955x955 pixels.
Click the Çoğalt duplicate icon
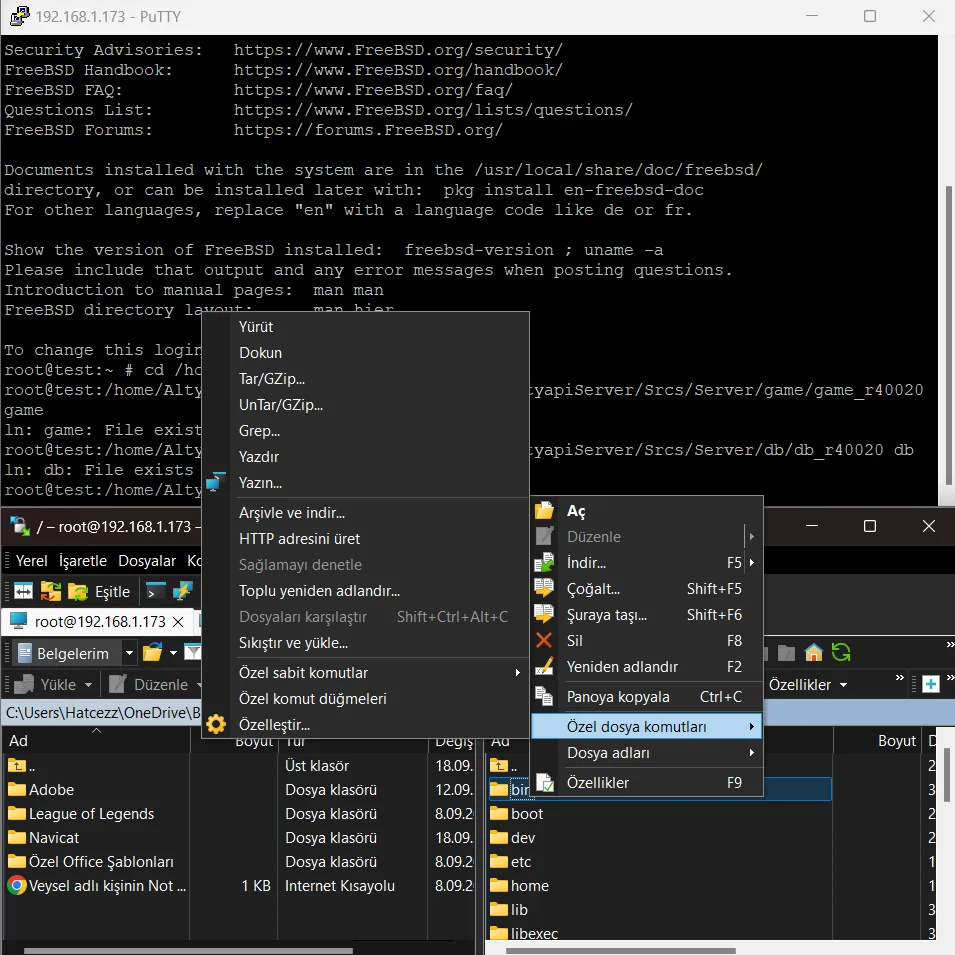[x=544, y=588]
